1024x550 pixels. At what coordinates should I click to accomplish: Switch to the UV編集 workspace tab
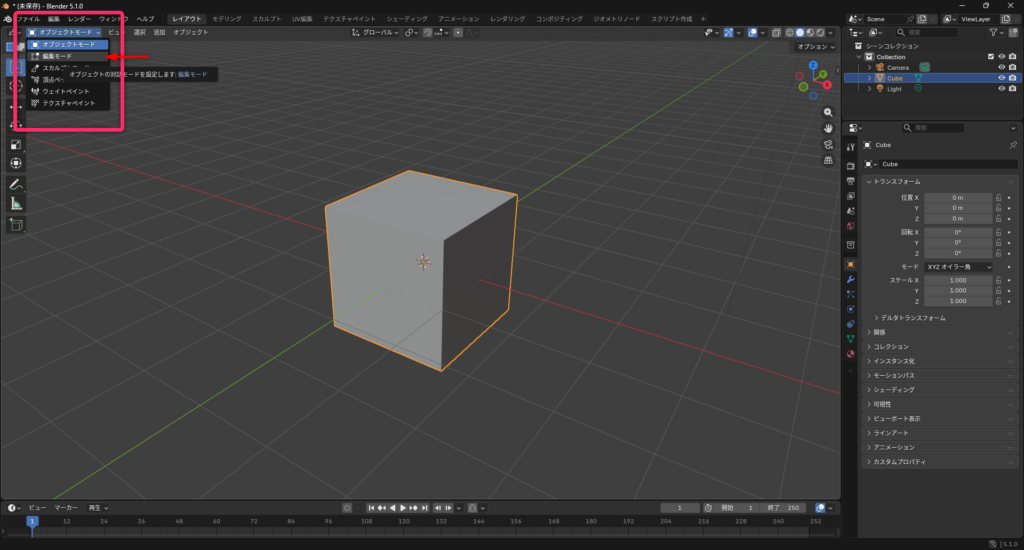click(x=302, y=19)
